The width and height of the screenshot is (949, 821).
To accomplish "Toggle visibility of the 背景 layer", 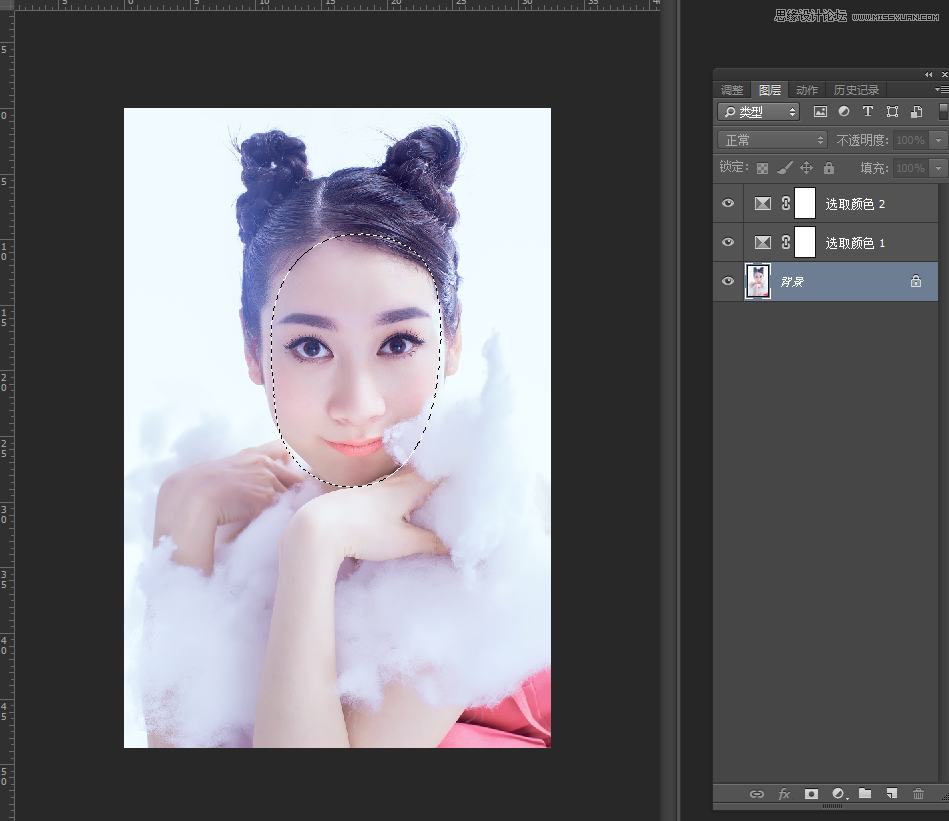I will [x=728, y=282].
